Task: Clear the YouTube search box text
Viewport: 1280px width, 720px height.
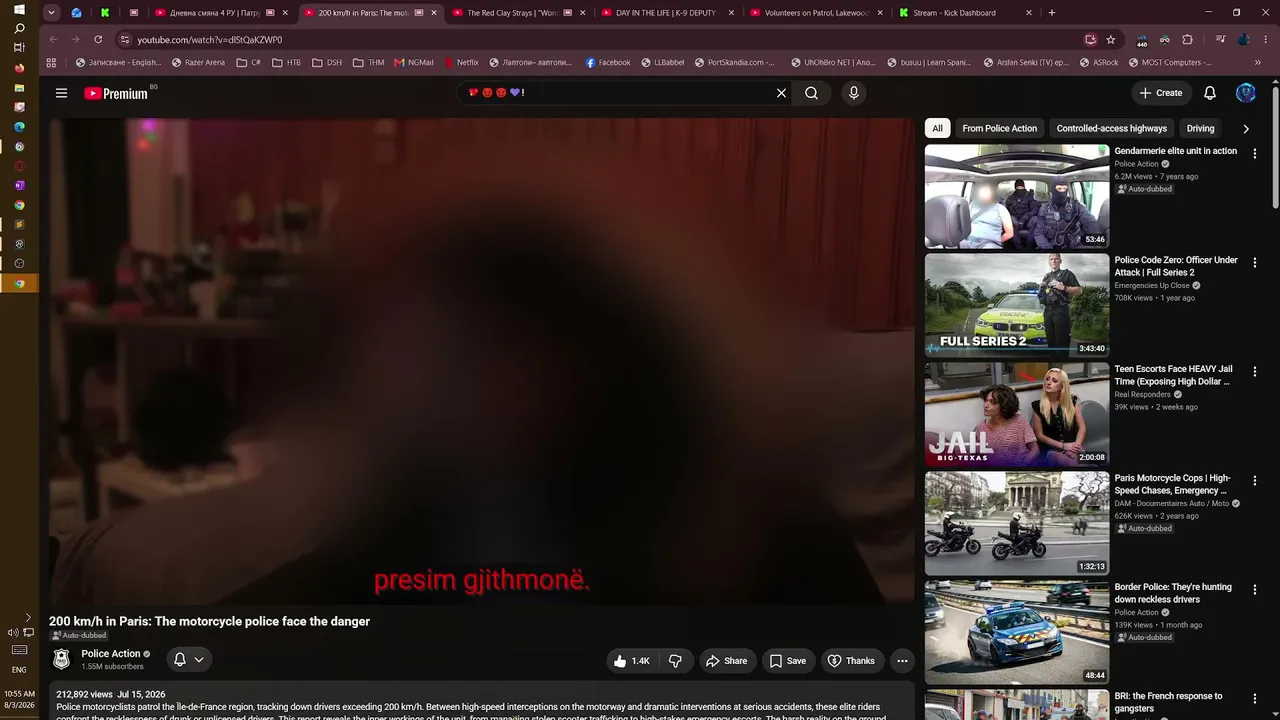Action: pos(781,93)
